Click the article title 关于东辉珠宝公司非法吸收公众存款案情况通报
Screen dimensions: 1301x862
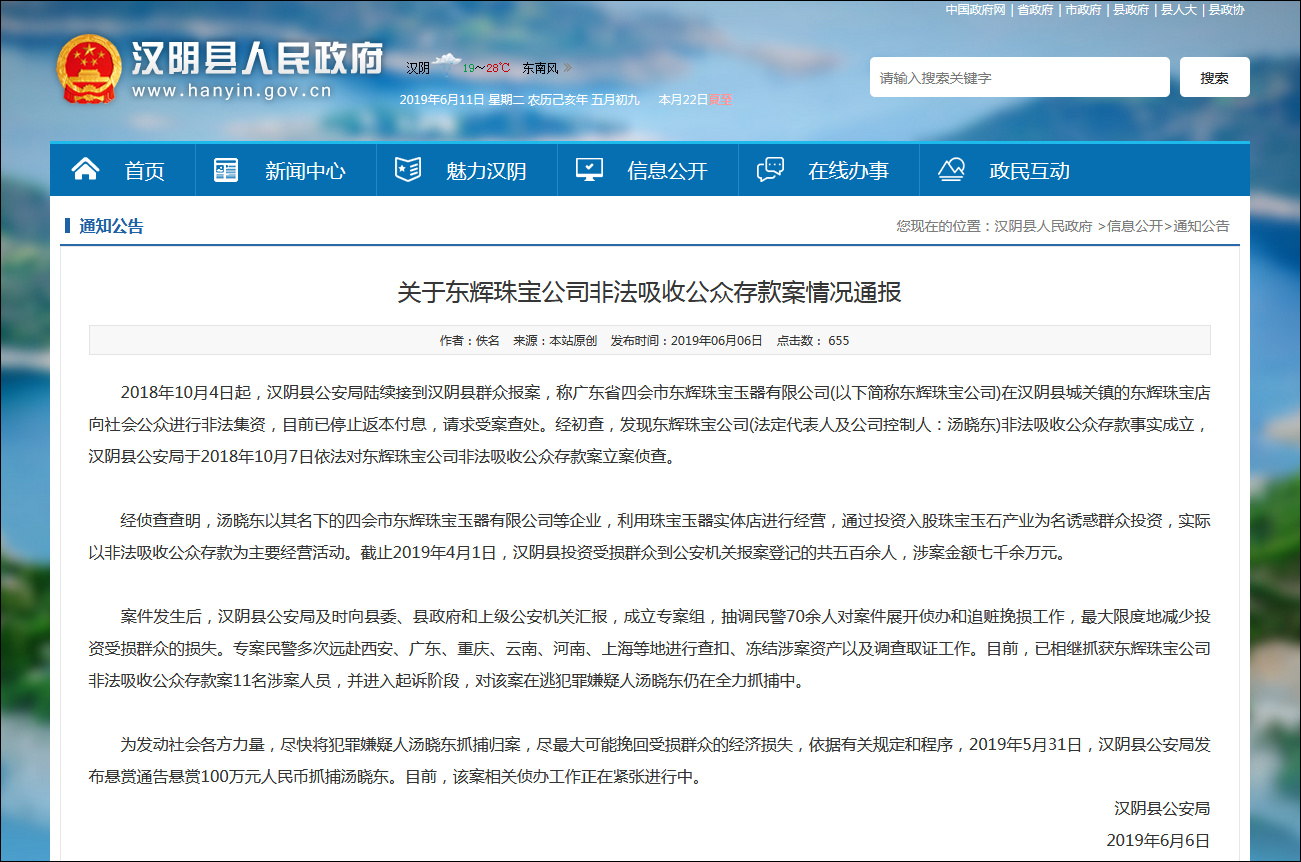point(650,293)
